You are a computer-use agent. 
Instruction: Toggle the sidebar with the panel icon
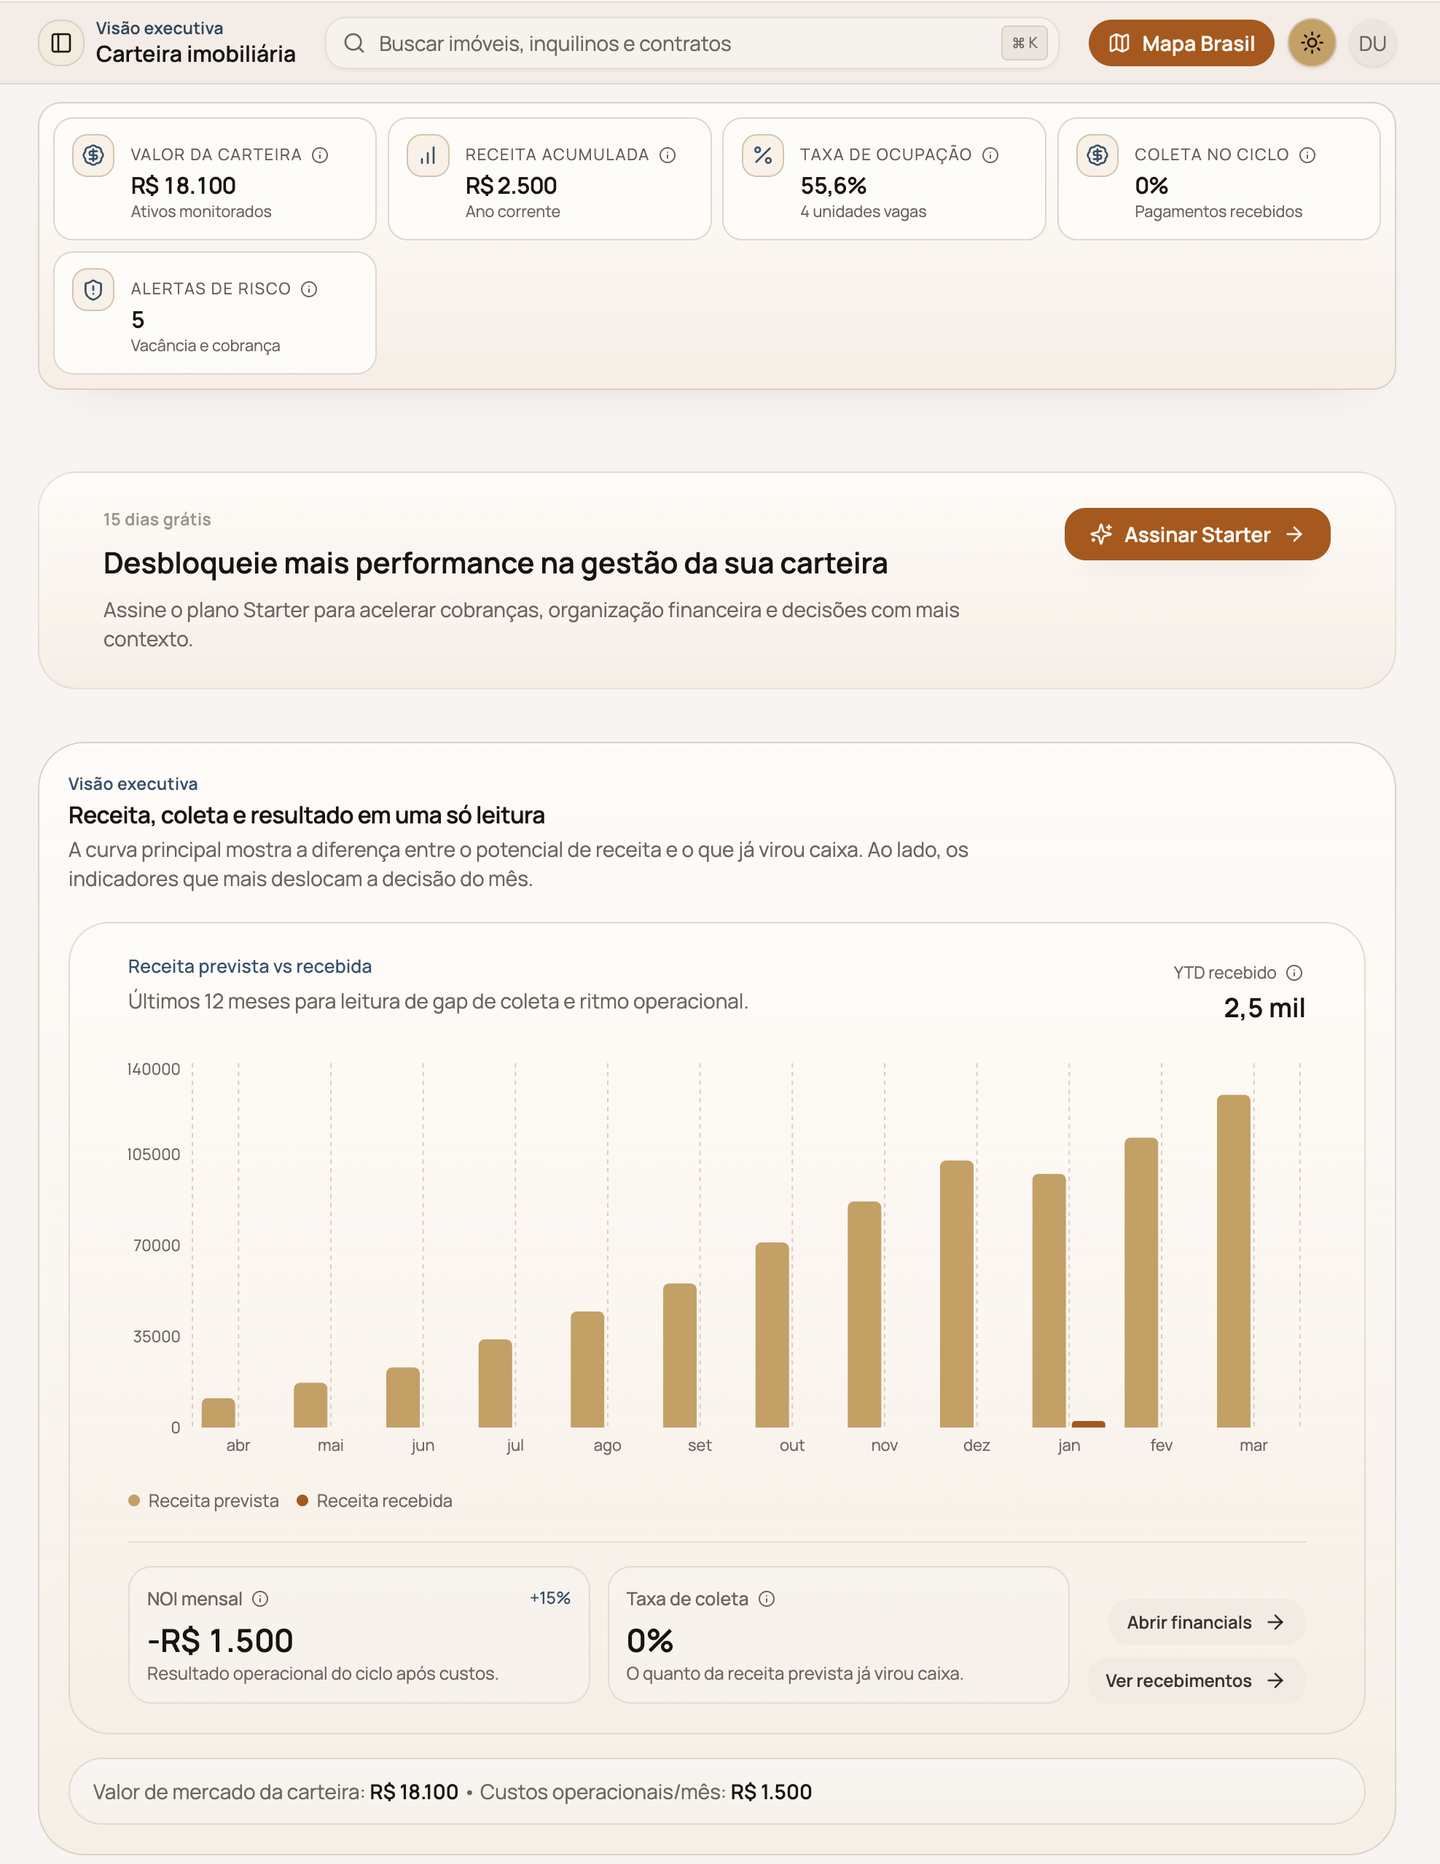[x=60, y=43]
